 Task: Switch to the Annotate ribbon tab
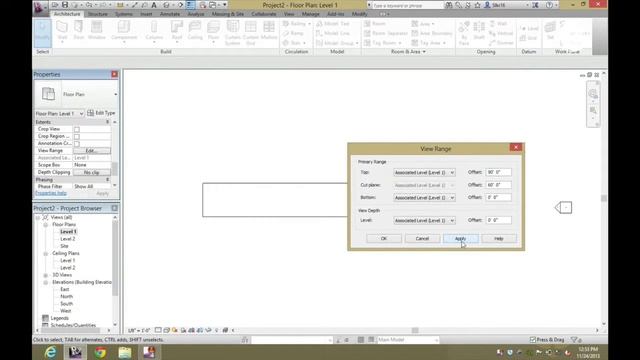[170, 14]
